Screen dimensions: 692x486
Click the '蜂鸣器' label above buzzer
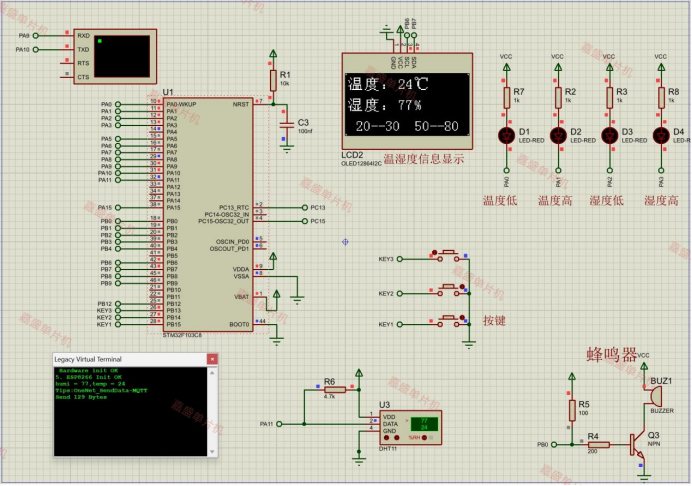[612, 354]
